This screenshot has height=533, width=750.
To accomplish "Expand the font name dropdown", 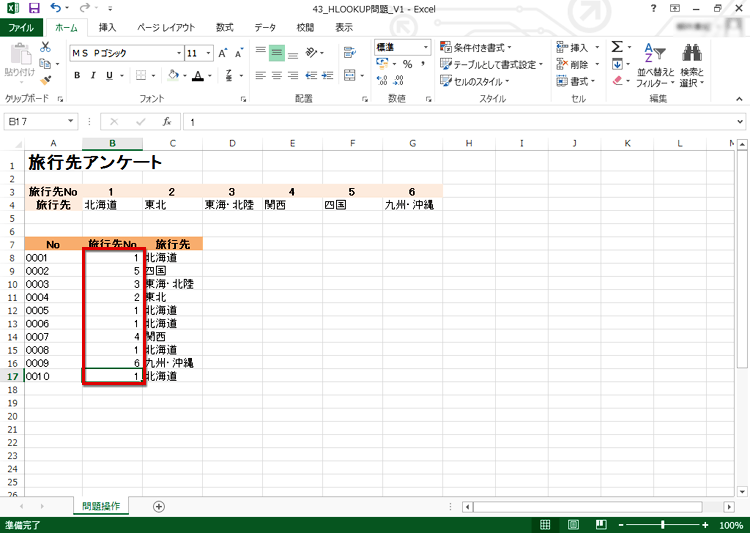I will (x=179, y=53).
